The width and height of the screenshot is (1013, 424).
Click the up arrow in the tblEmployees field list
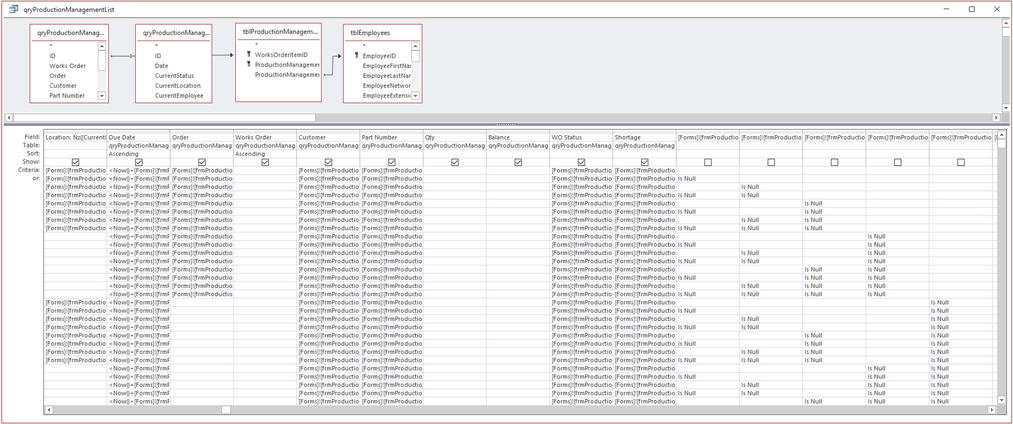(415, 46)
